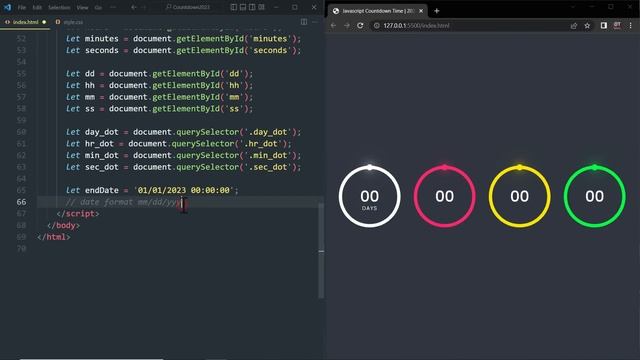640x360 pixels.
Task: Minimize the VS Code window
Action: pyautogui.click(x=276, y=7)
